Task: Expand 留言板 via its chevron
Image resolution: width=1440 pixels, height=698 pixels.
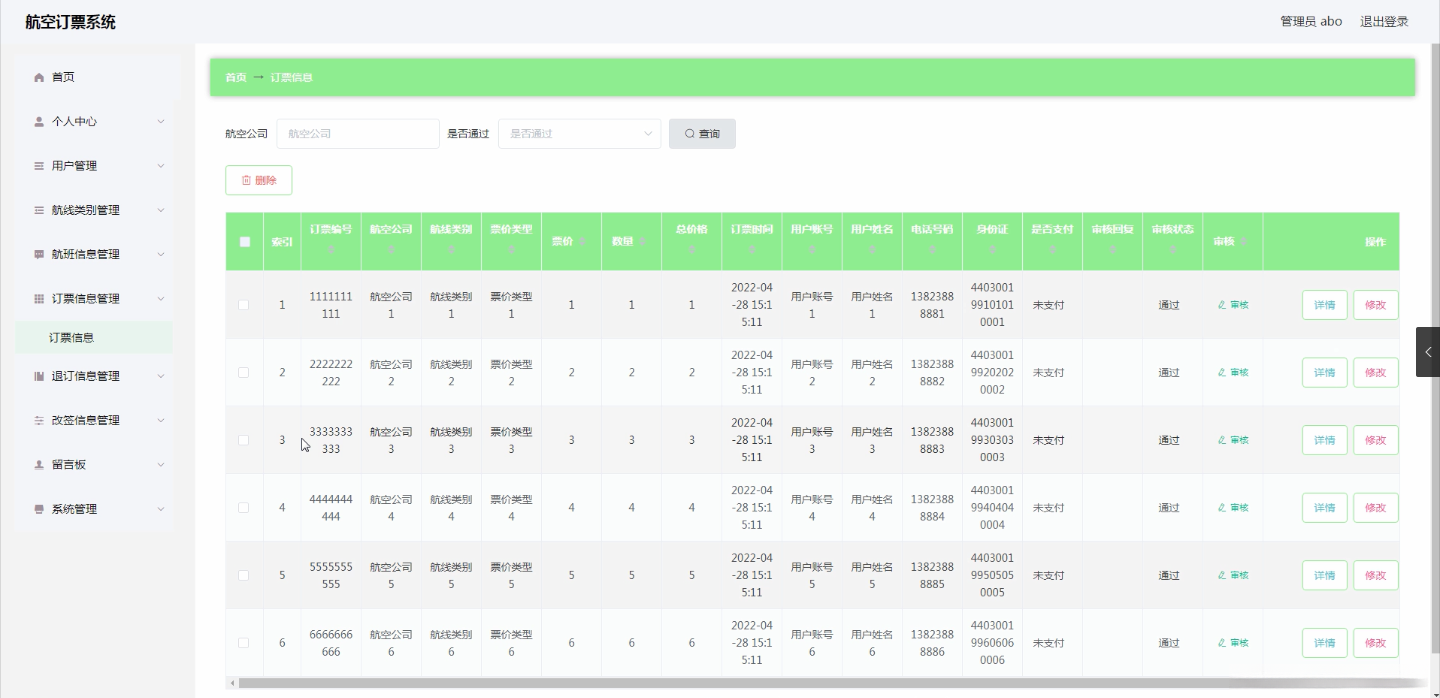Action: 160,465
